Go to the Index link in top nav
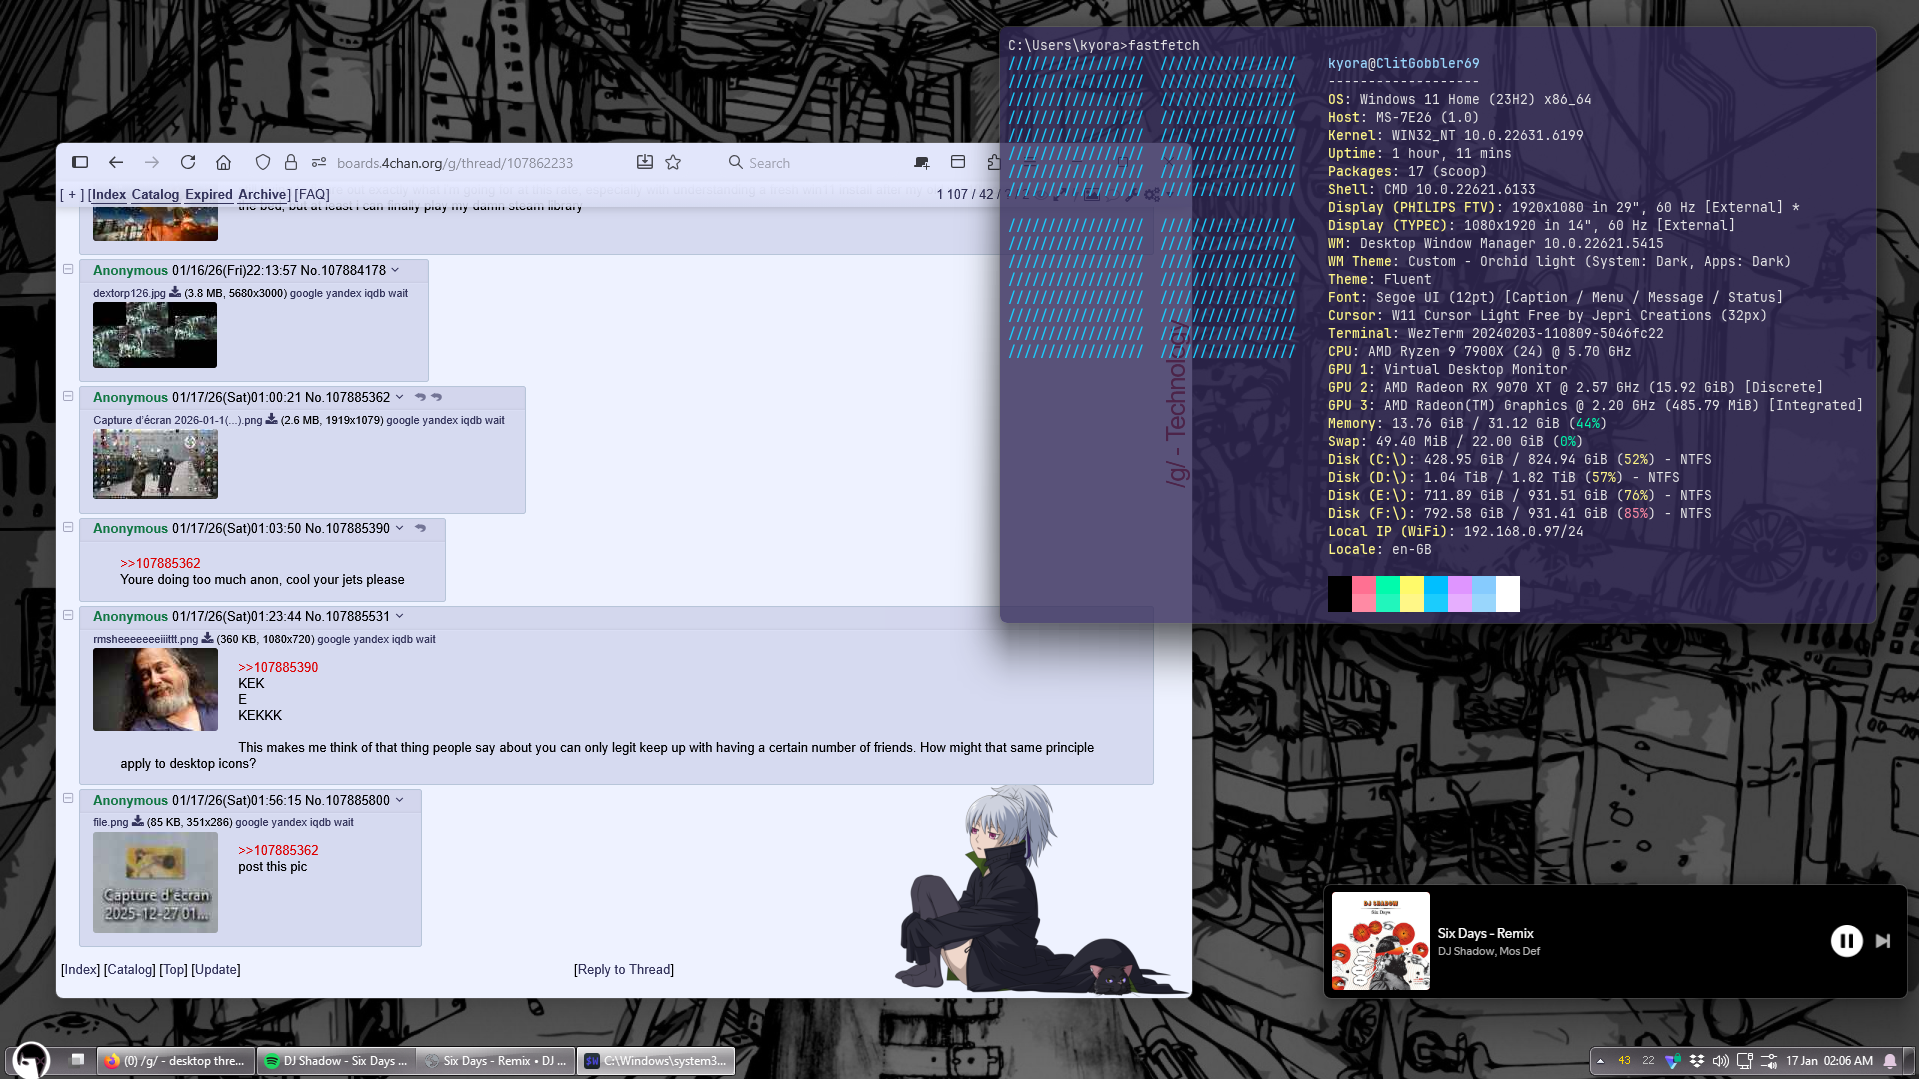 (x=108, y=195)
